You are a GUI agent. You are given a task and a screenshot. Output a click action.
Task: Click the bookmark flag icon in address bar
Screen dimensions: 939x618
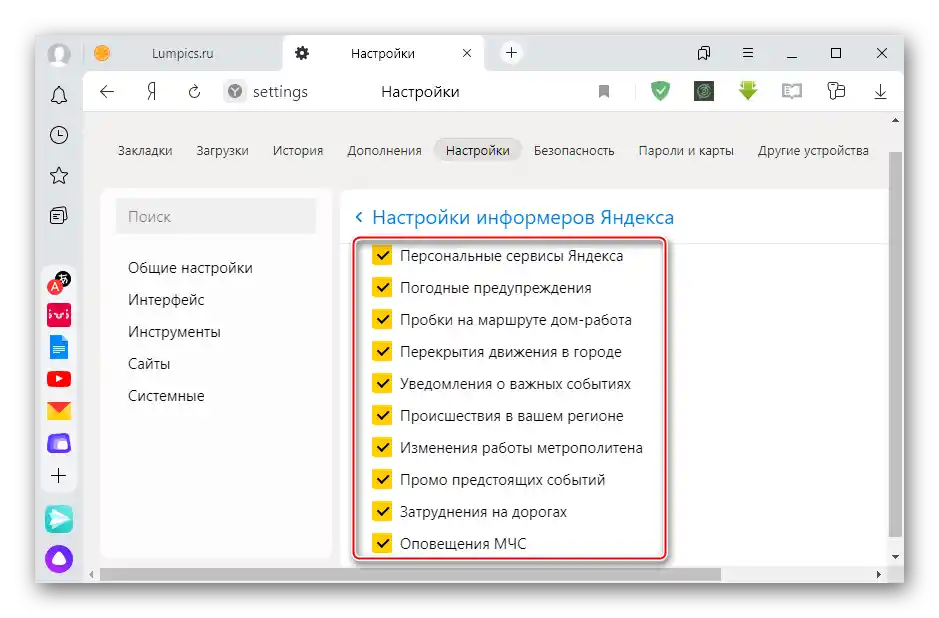pos(604,90)
